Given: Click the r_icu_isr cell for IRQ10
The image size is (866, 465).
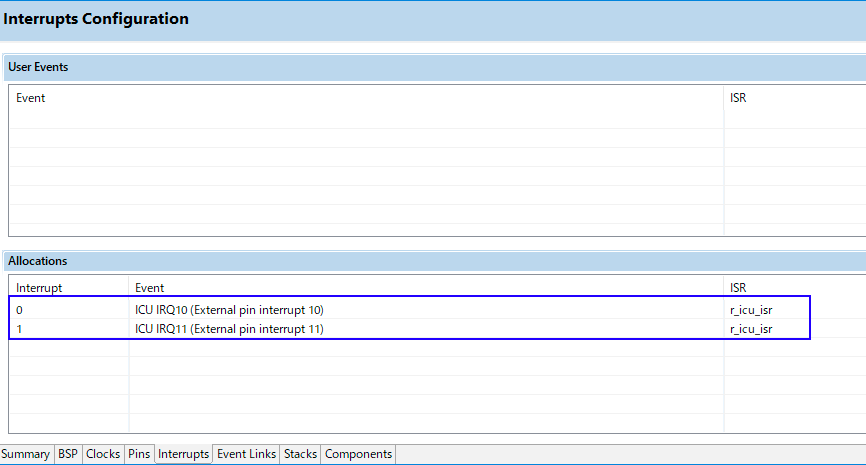Looking at the screenshot, I should tap(751, 310).
